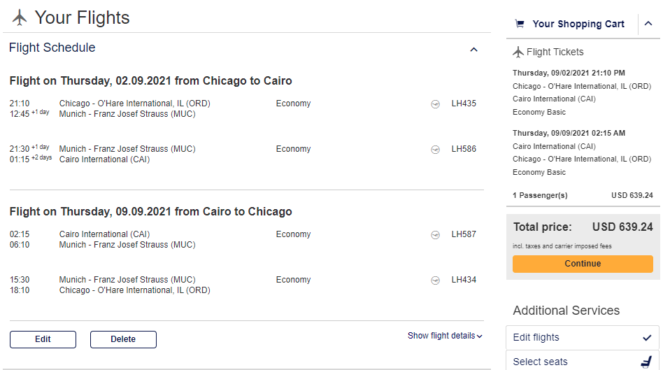Click the seat icon on Select seats
Image resolution: width=670 pixels, height=370 pixels.
point(646,362)
